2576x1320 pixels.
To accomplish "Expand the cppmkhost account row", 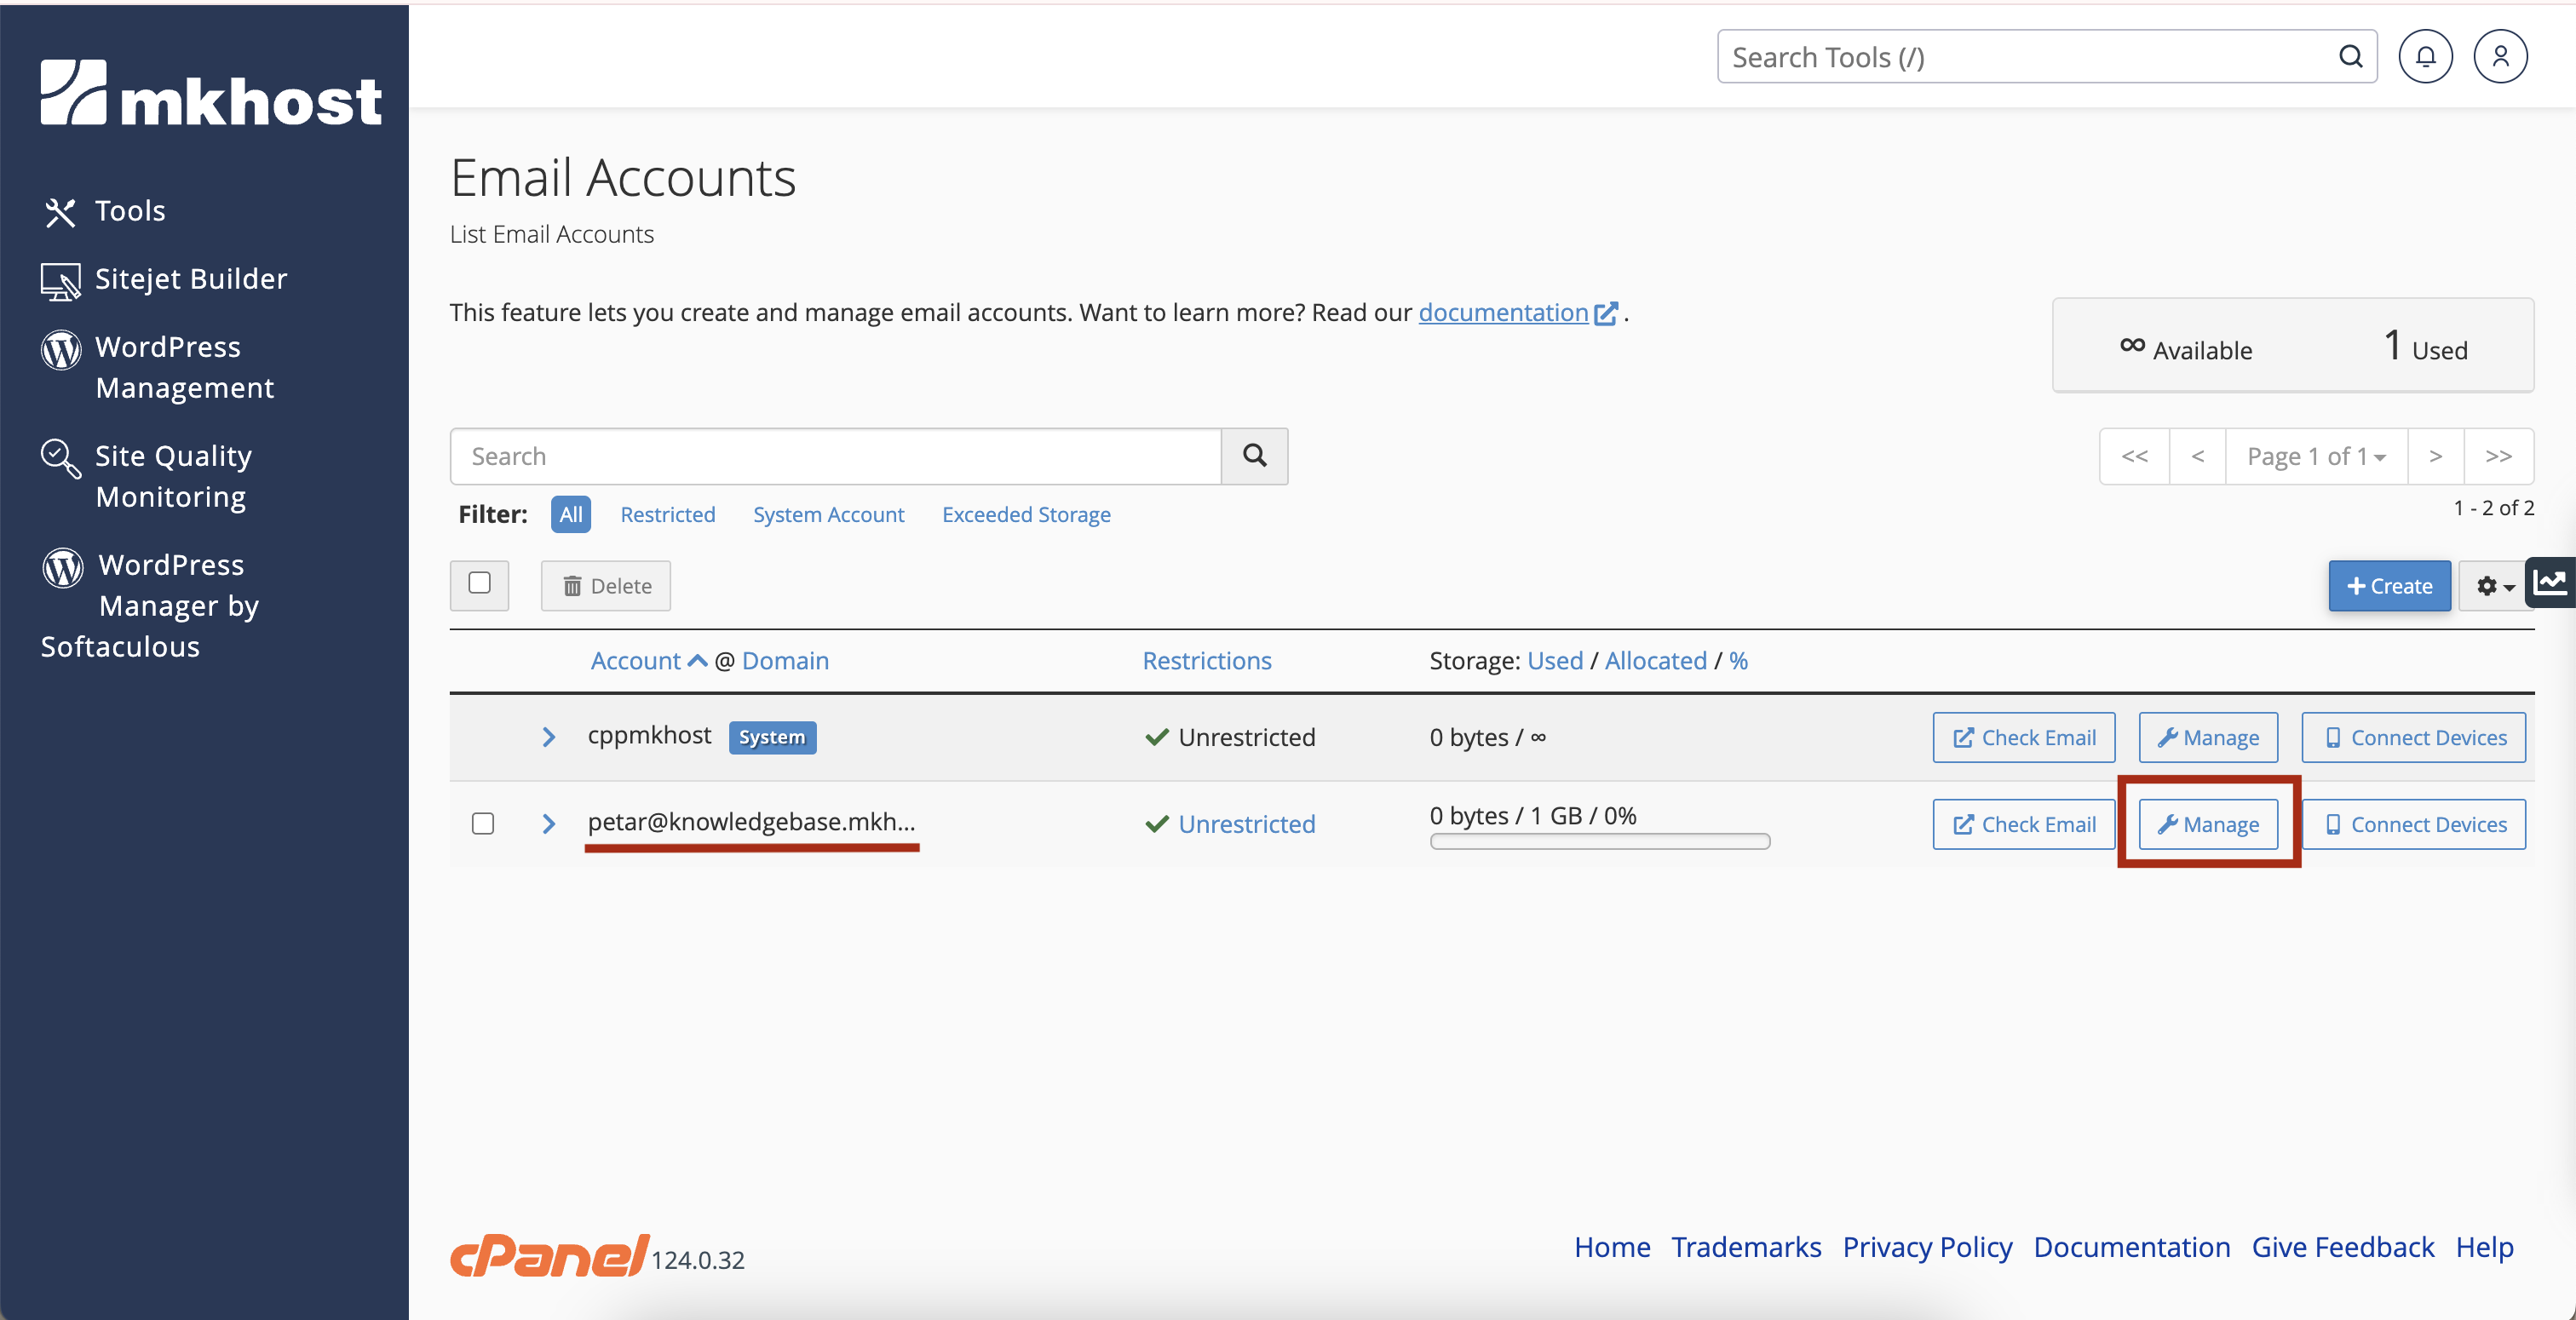I will pyautogui.click(x=548, y=737).
